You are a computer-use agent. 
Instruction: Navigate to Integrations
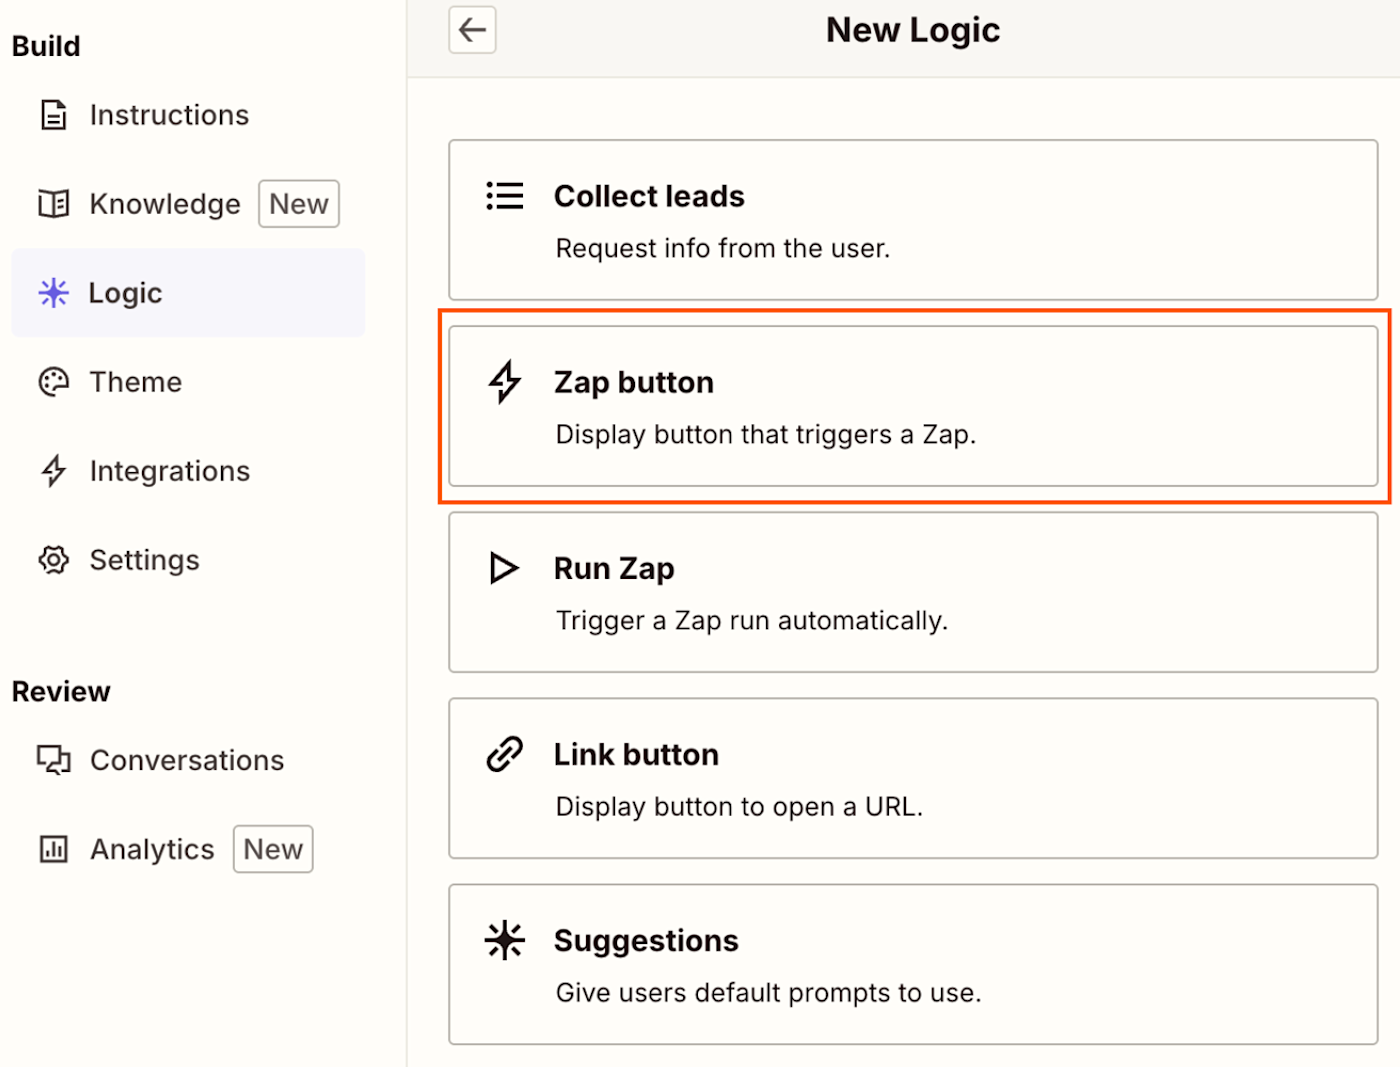tap(170, 471)
